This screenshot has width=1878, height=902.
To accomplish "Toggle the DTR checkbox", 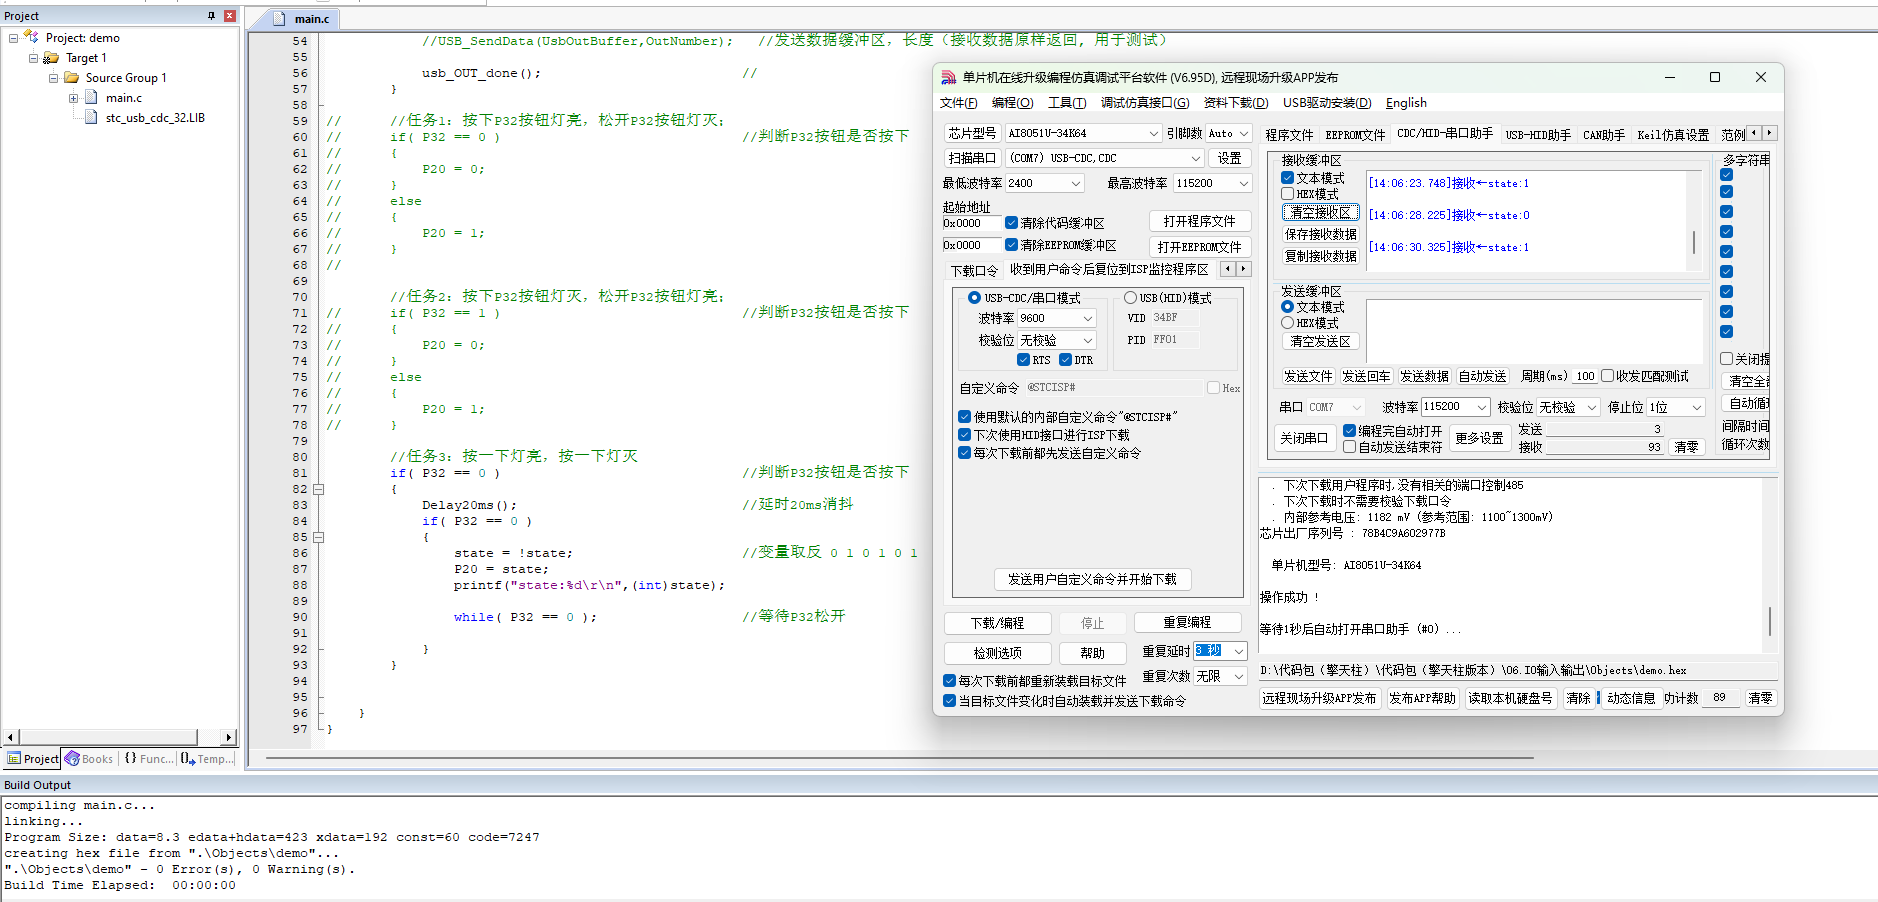I will pyautogui.click(x=1065, y=360).
